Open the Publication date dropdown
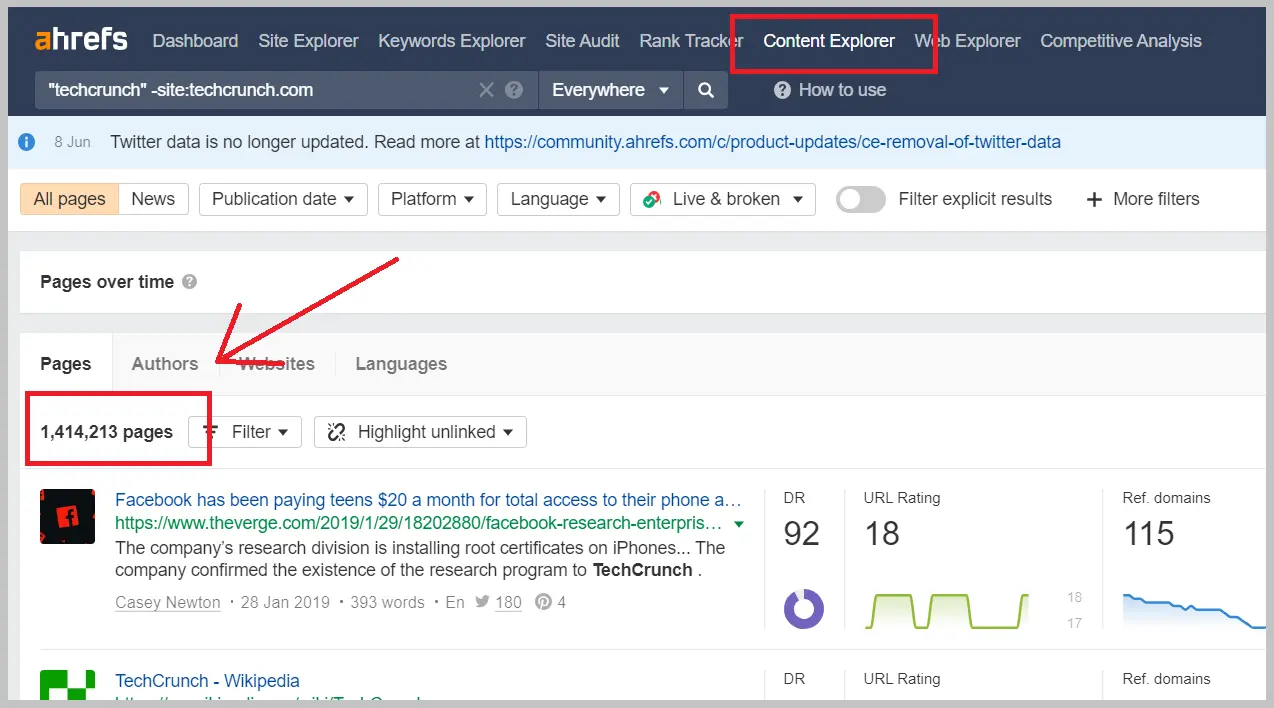 pos(283,199)
